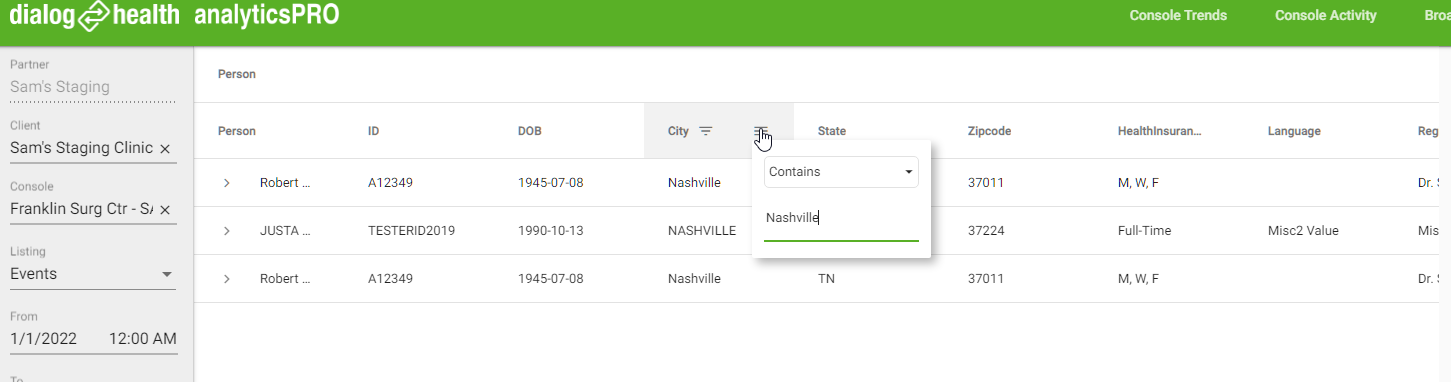Sort by the Language column header

[1294, 131]
